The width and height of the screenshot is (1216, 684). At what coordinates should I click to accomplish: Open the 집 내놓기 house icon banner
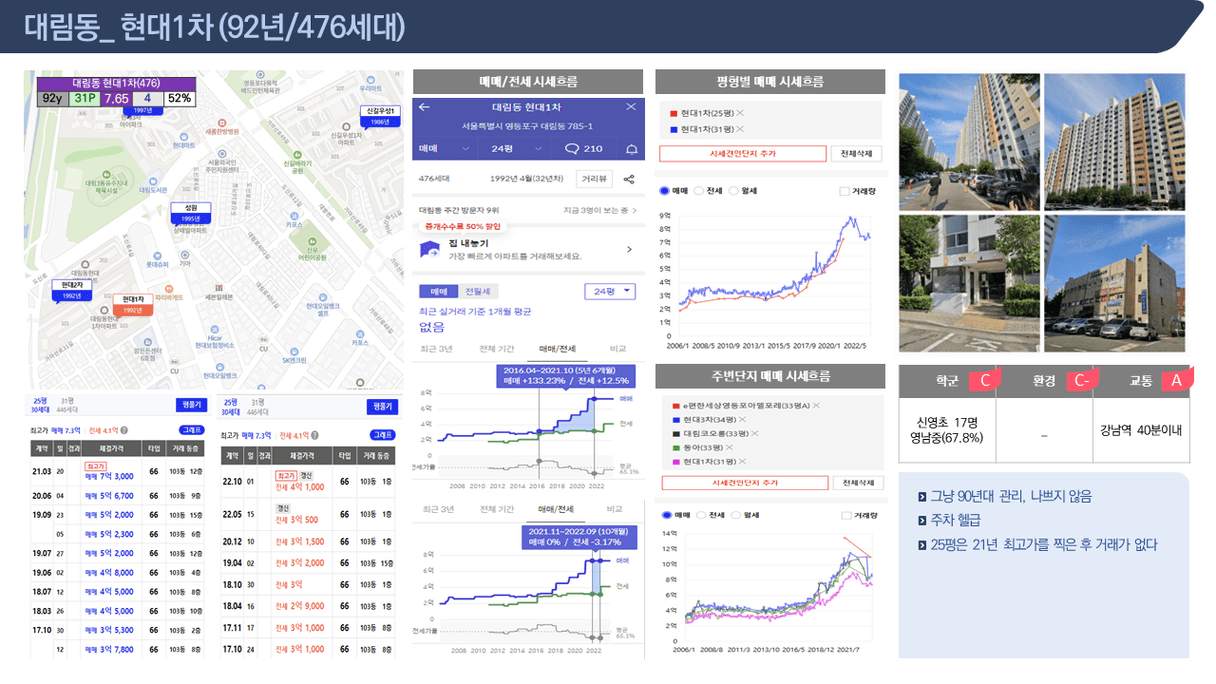428,250
